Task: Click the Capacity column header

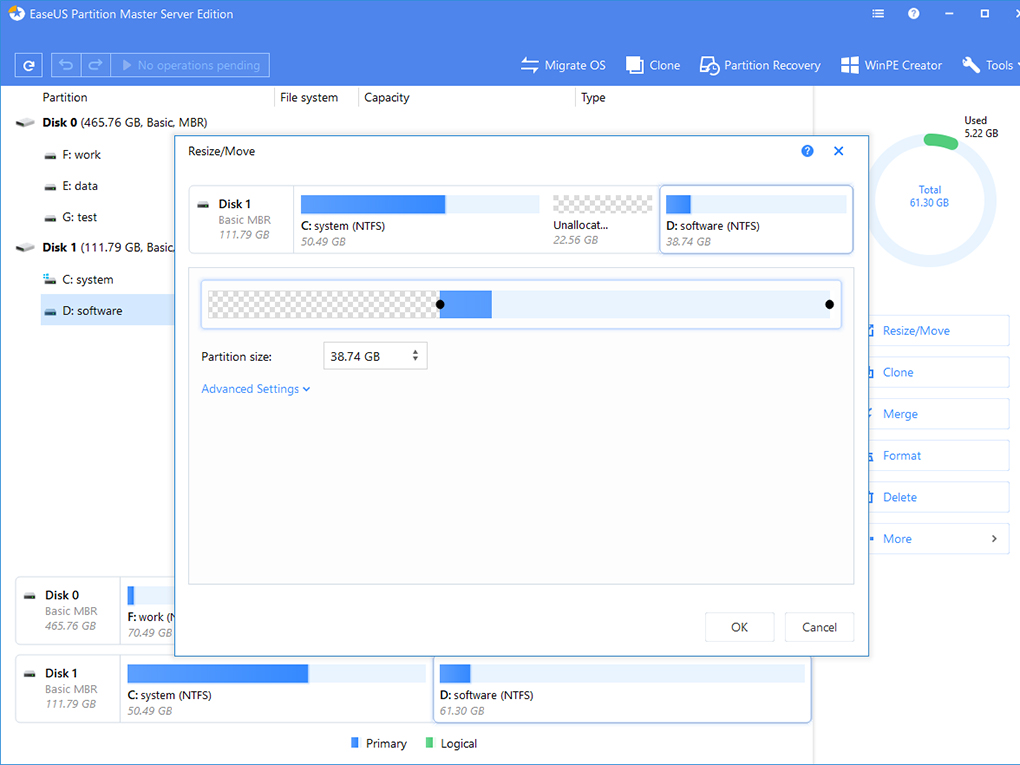Action: click(x=387, y=98)
